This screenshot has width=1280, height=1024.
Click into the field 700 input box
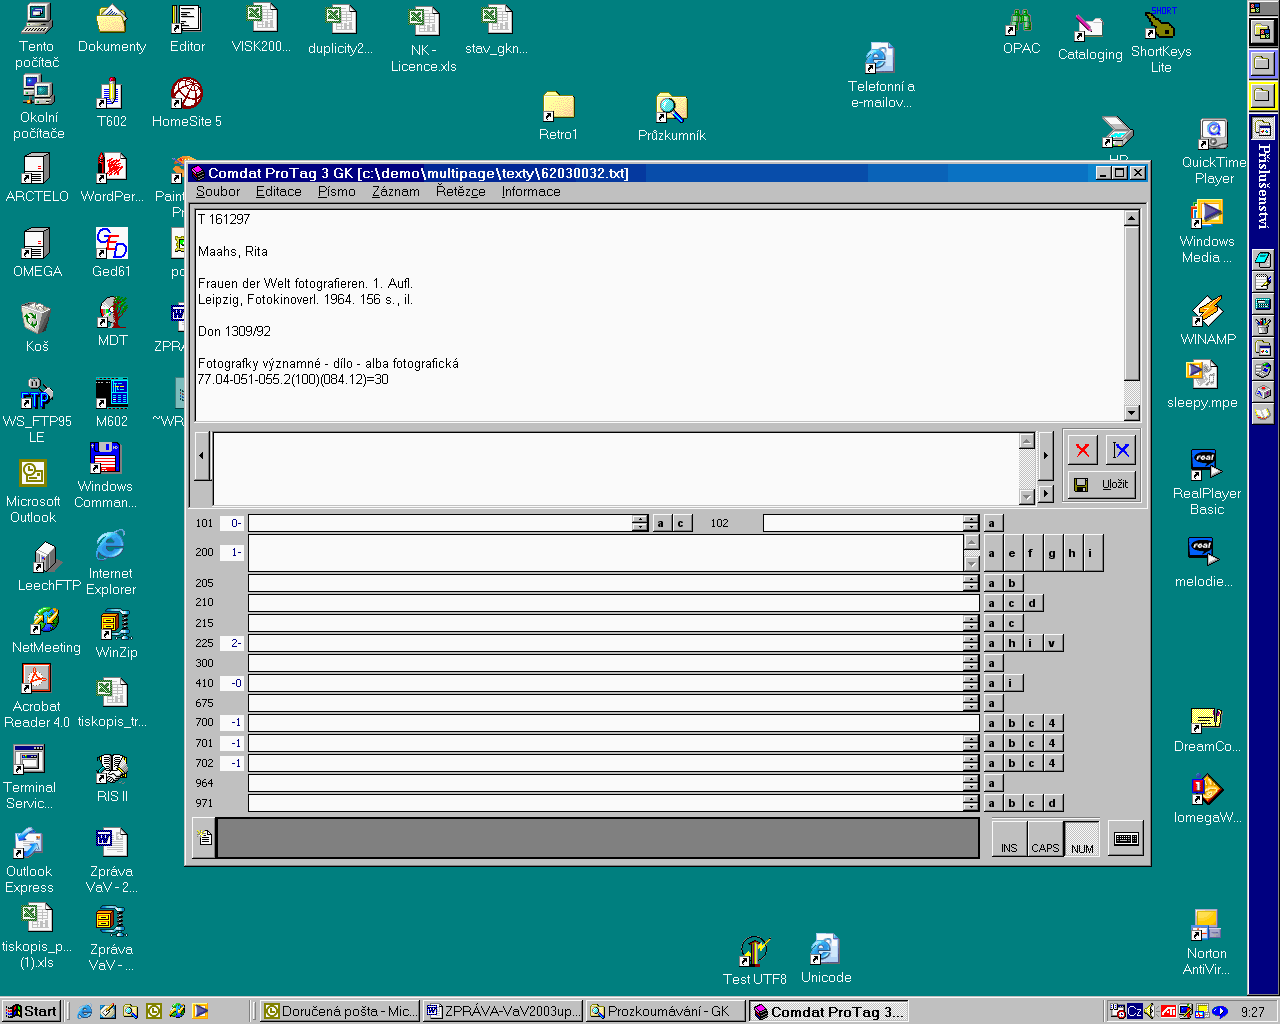tap(613, 723)
